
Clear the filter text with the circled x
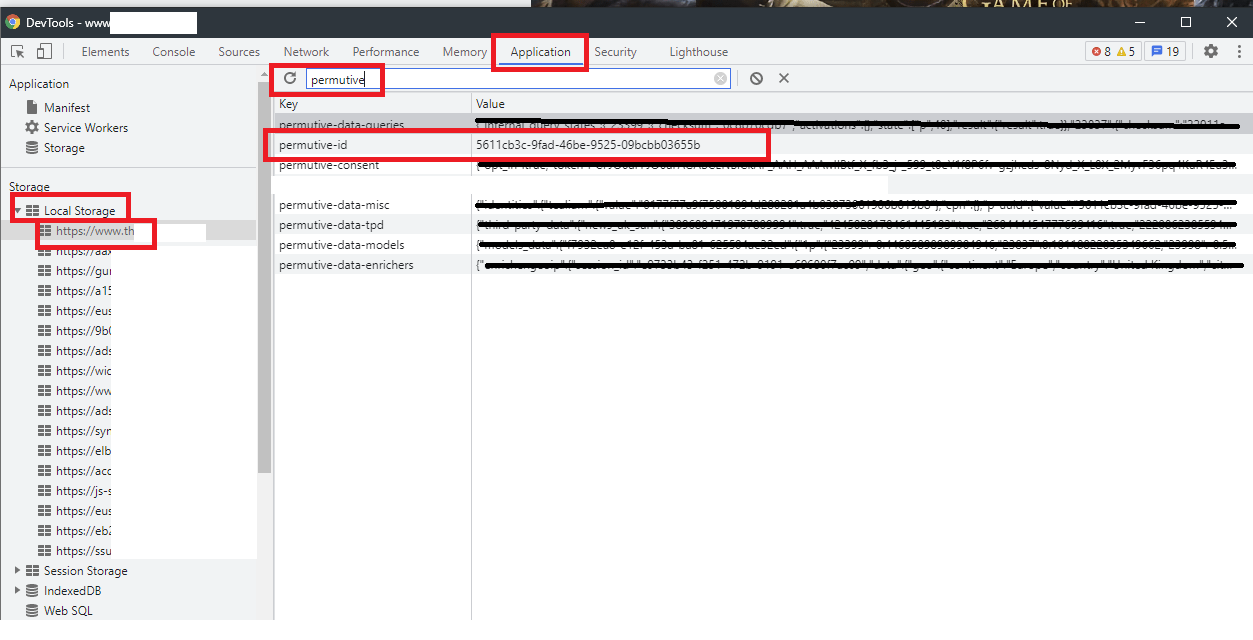720,79
